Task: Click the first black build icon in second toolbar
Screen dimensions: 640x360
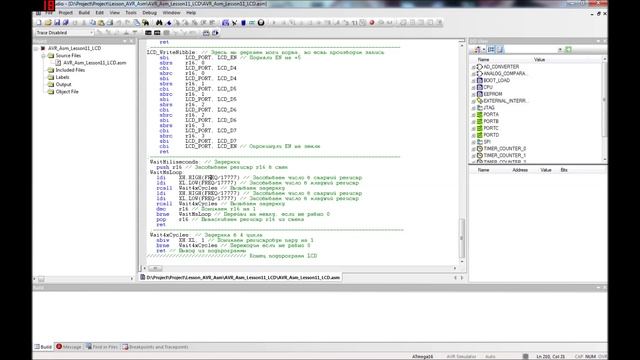Action: click(148, 33)
